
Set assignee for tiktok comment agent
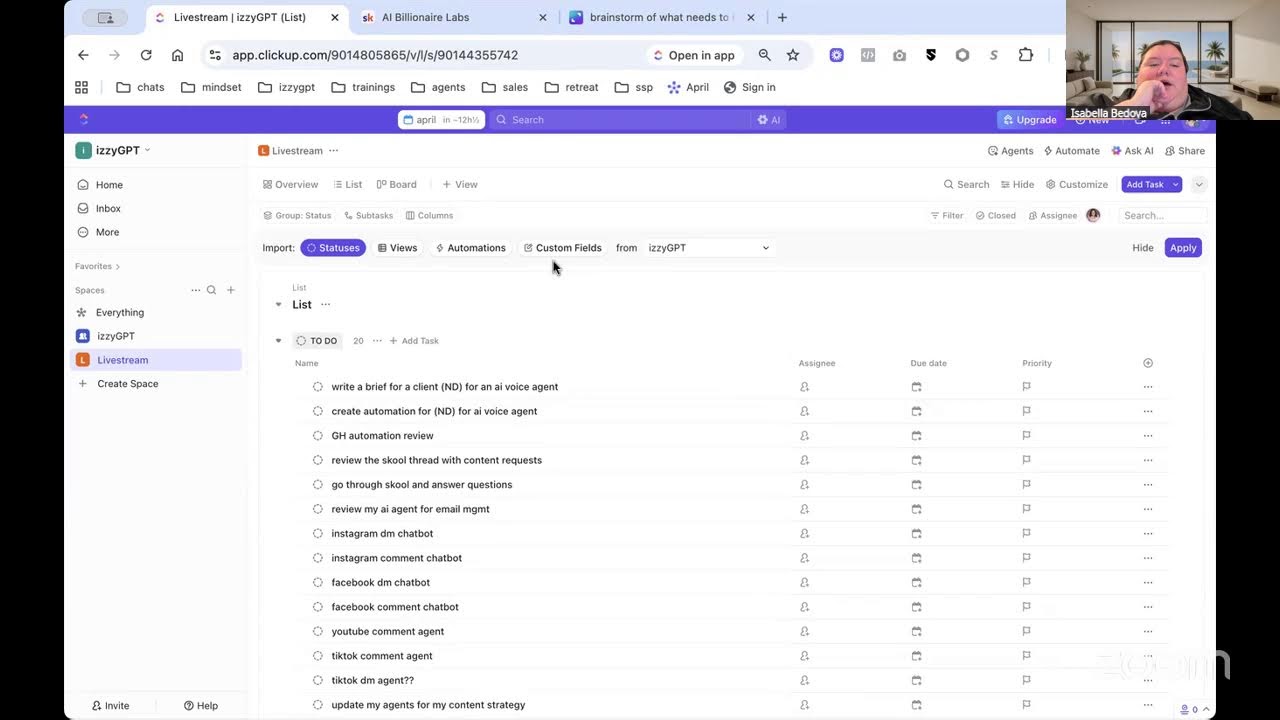804,656
